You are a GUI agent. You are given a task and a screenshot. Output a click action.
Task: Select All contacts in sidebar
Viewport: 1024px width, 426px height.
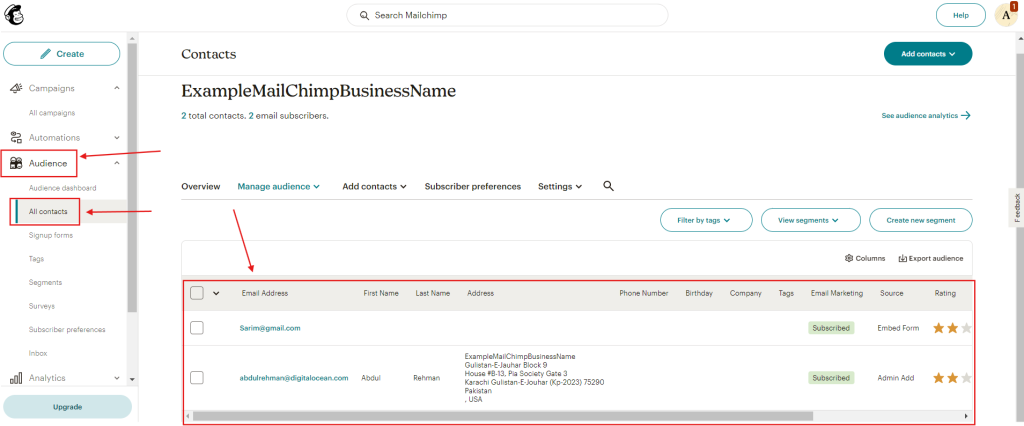48,212
